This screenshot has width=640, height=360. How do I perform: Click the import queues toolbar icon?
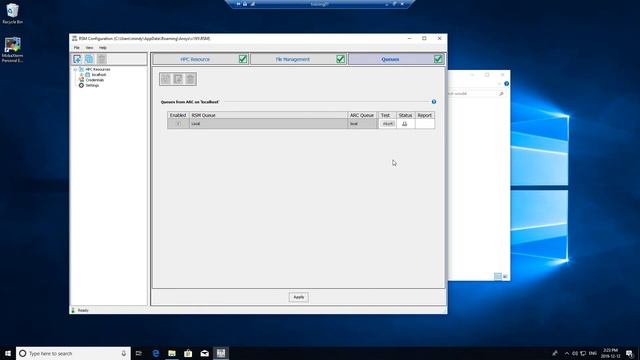pos(178,79)
